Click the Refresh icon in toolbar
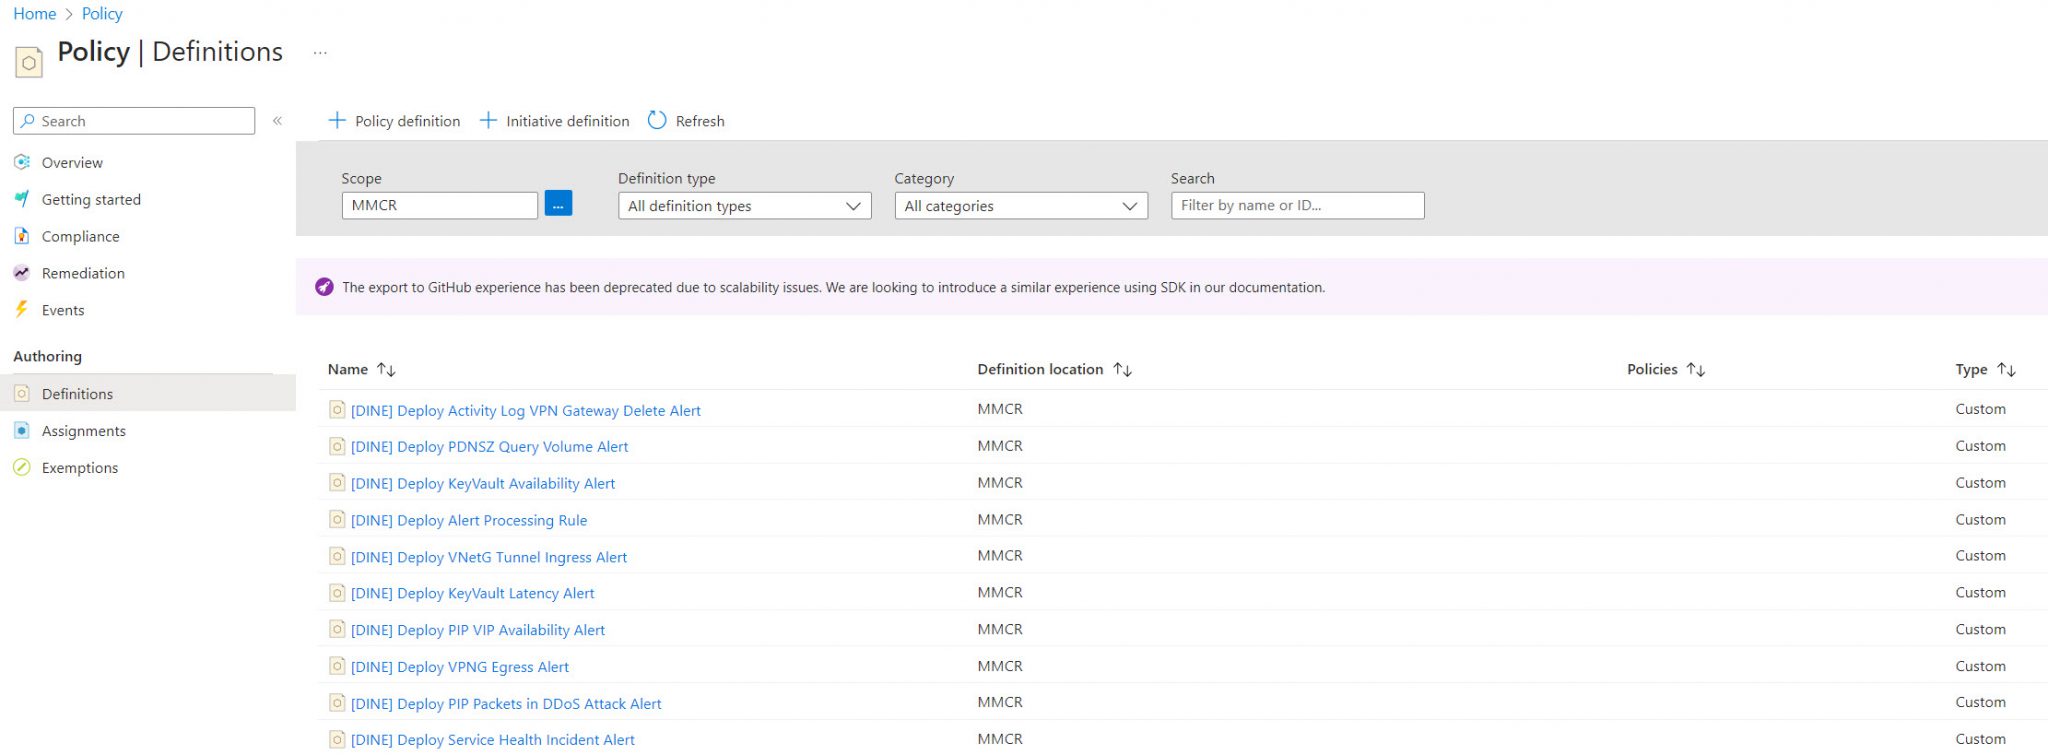This screenshot has width=2048, height=755. [x=657, y=121]
